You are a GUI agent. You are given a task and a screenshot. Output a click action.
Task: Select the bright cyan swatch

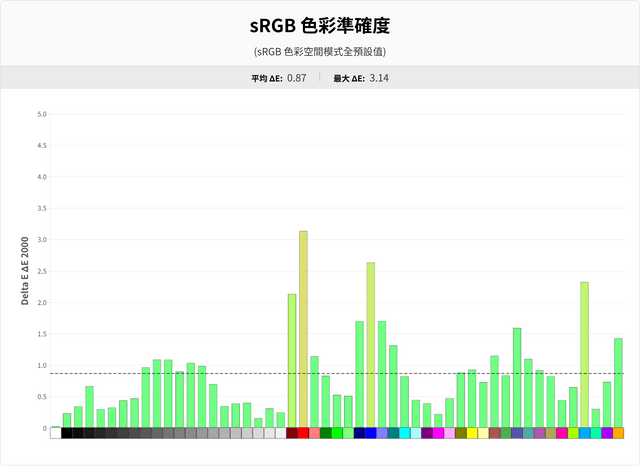(404, 433)
